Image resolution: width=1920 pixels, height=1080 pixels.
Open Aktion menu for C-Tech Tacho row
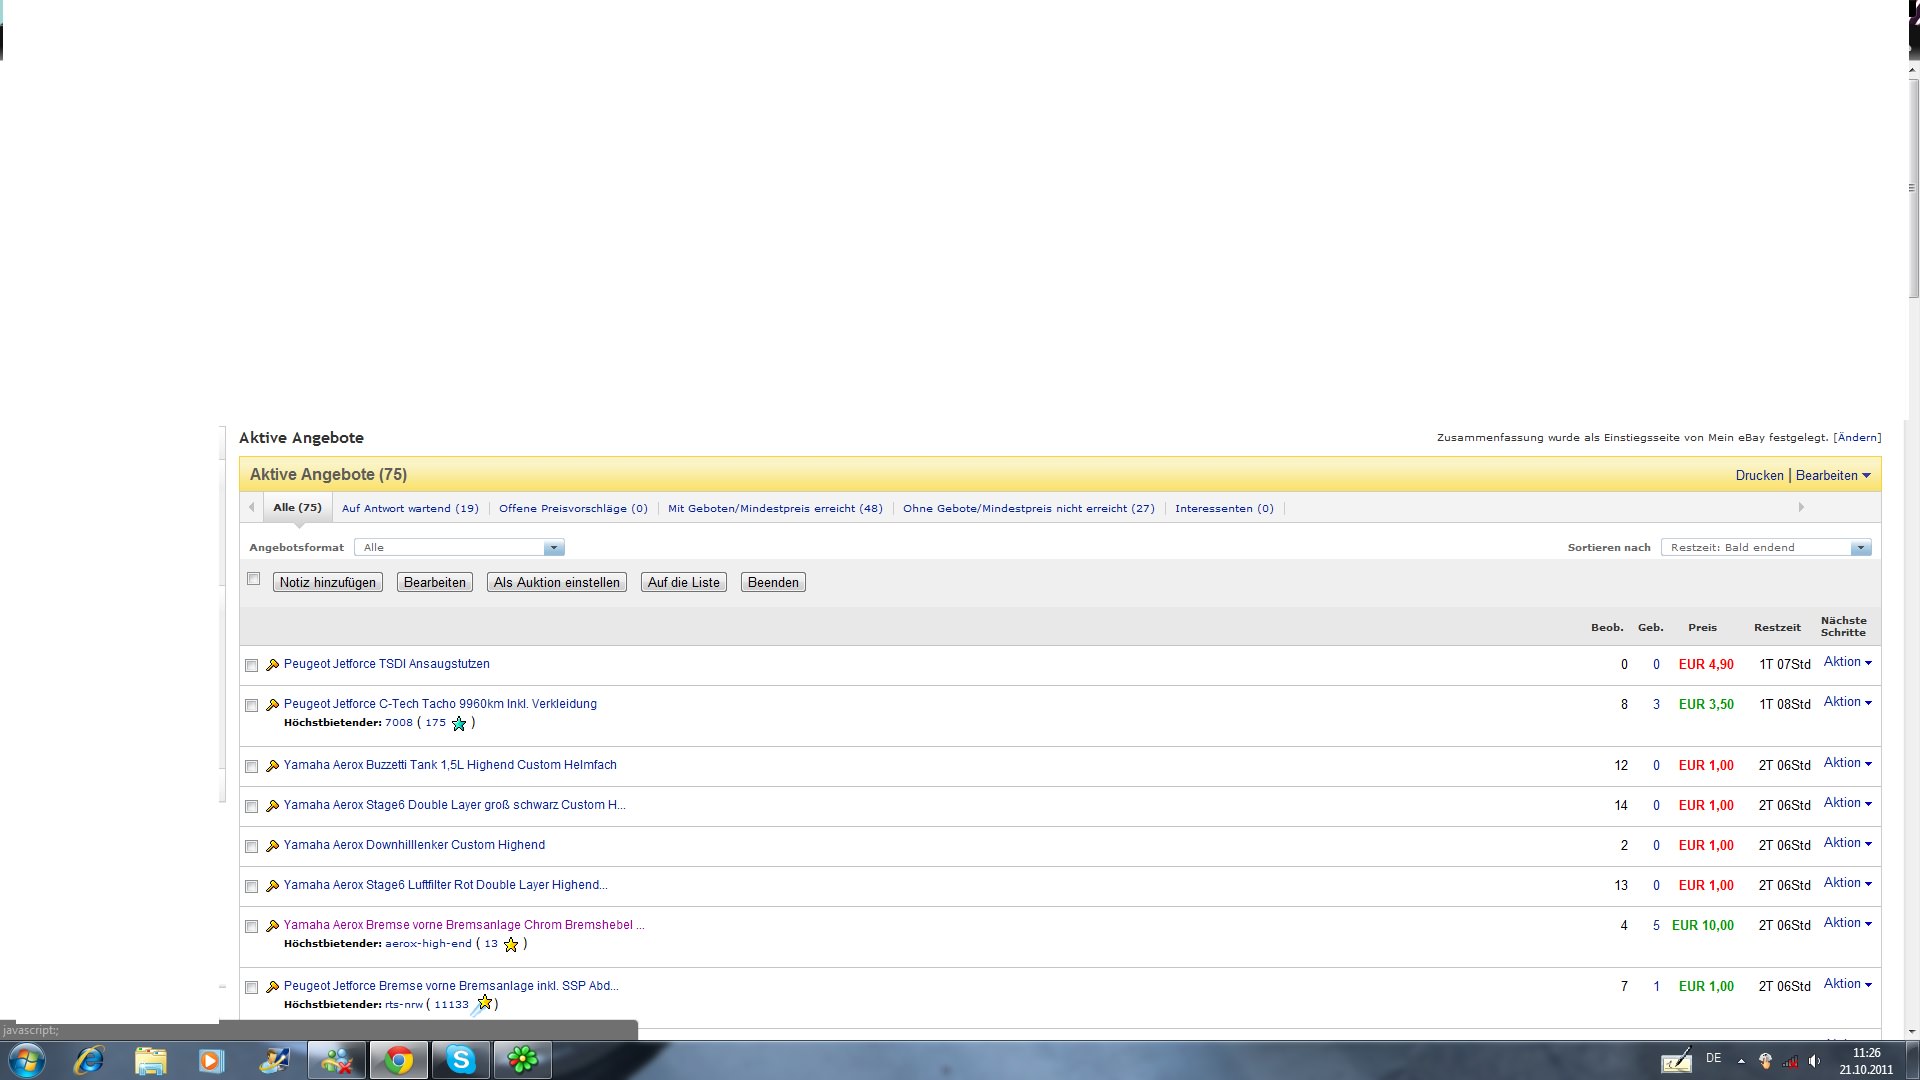(x=1847, y=702)
